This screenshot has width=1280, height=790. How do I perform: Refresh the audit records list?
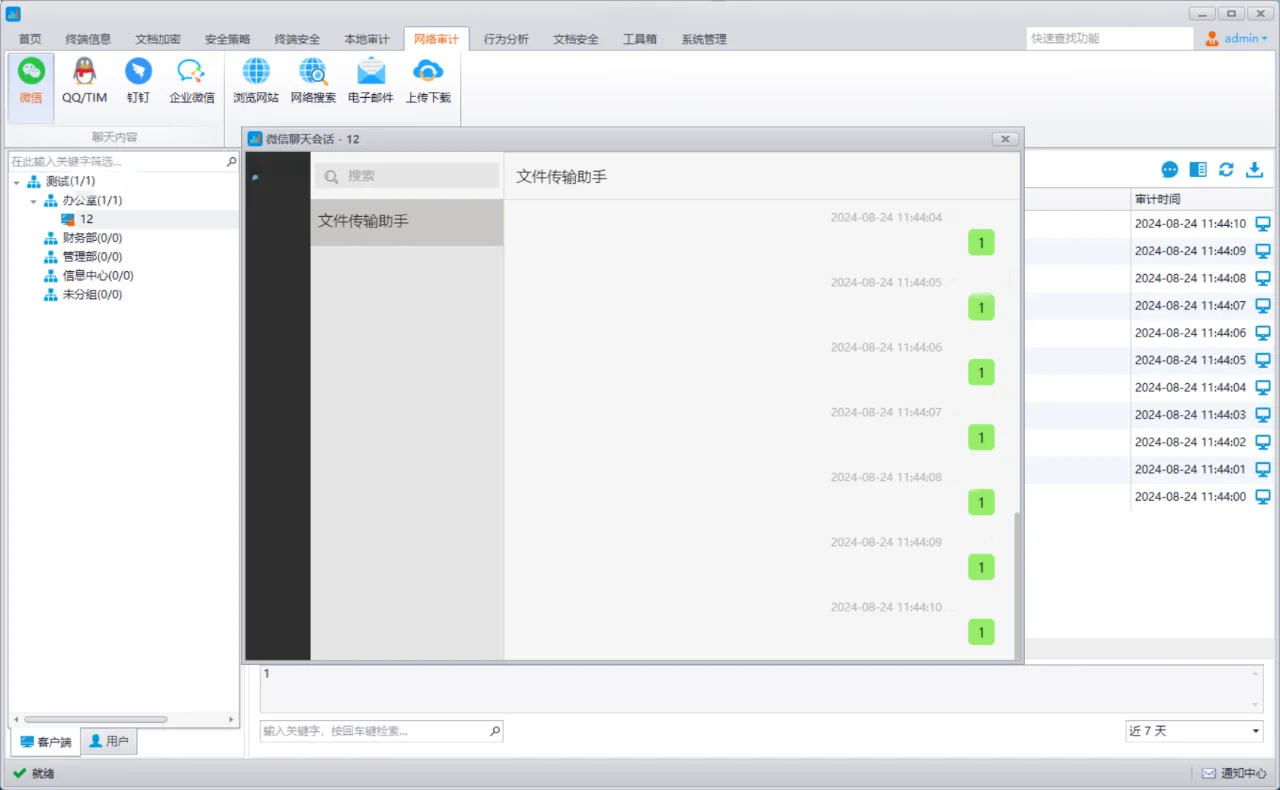click(x=1226, y=169)
